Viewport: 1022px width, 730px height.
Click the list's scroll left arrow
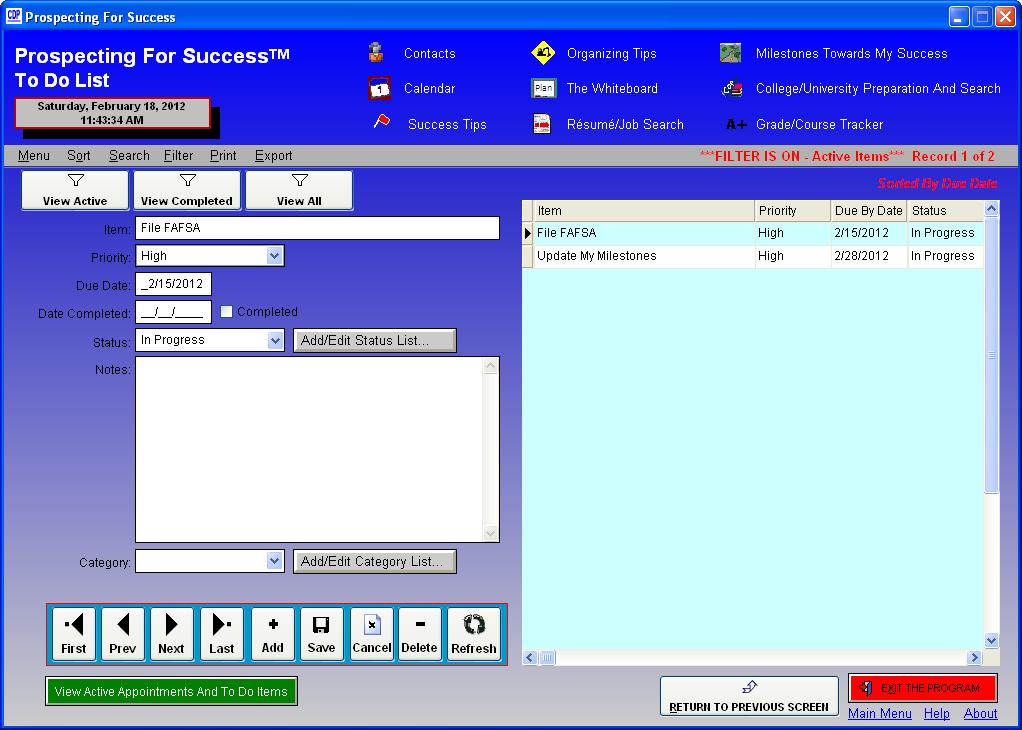530,658
